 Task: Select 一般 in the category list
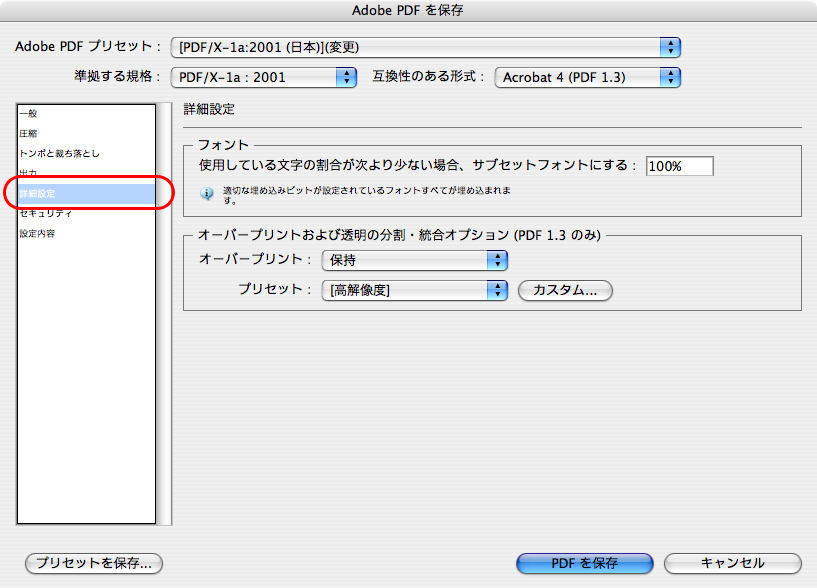click(x=86, y=114)
